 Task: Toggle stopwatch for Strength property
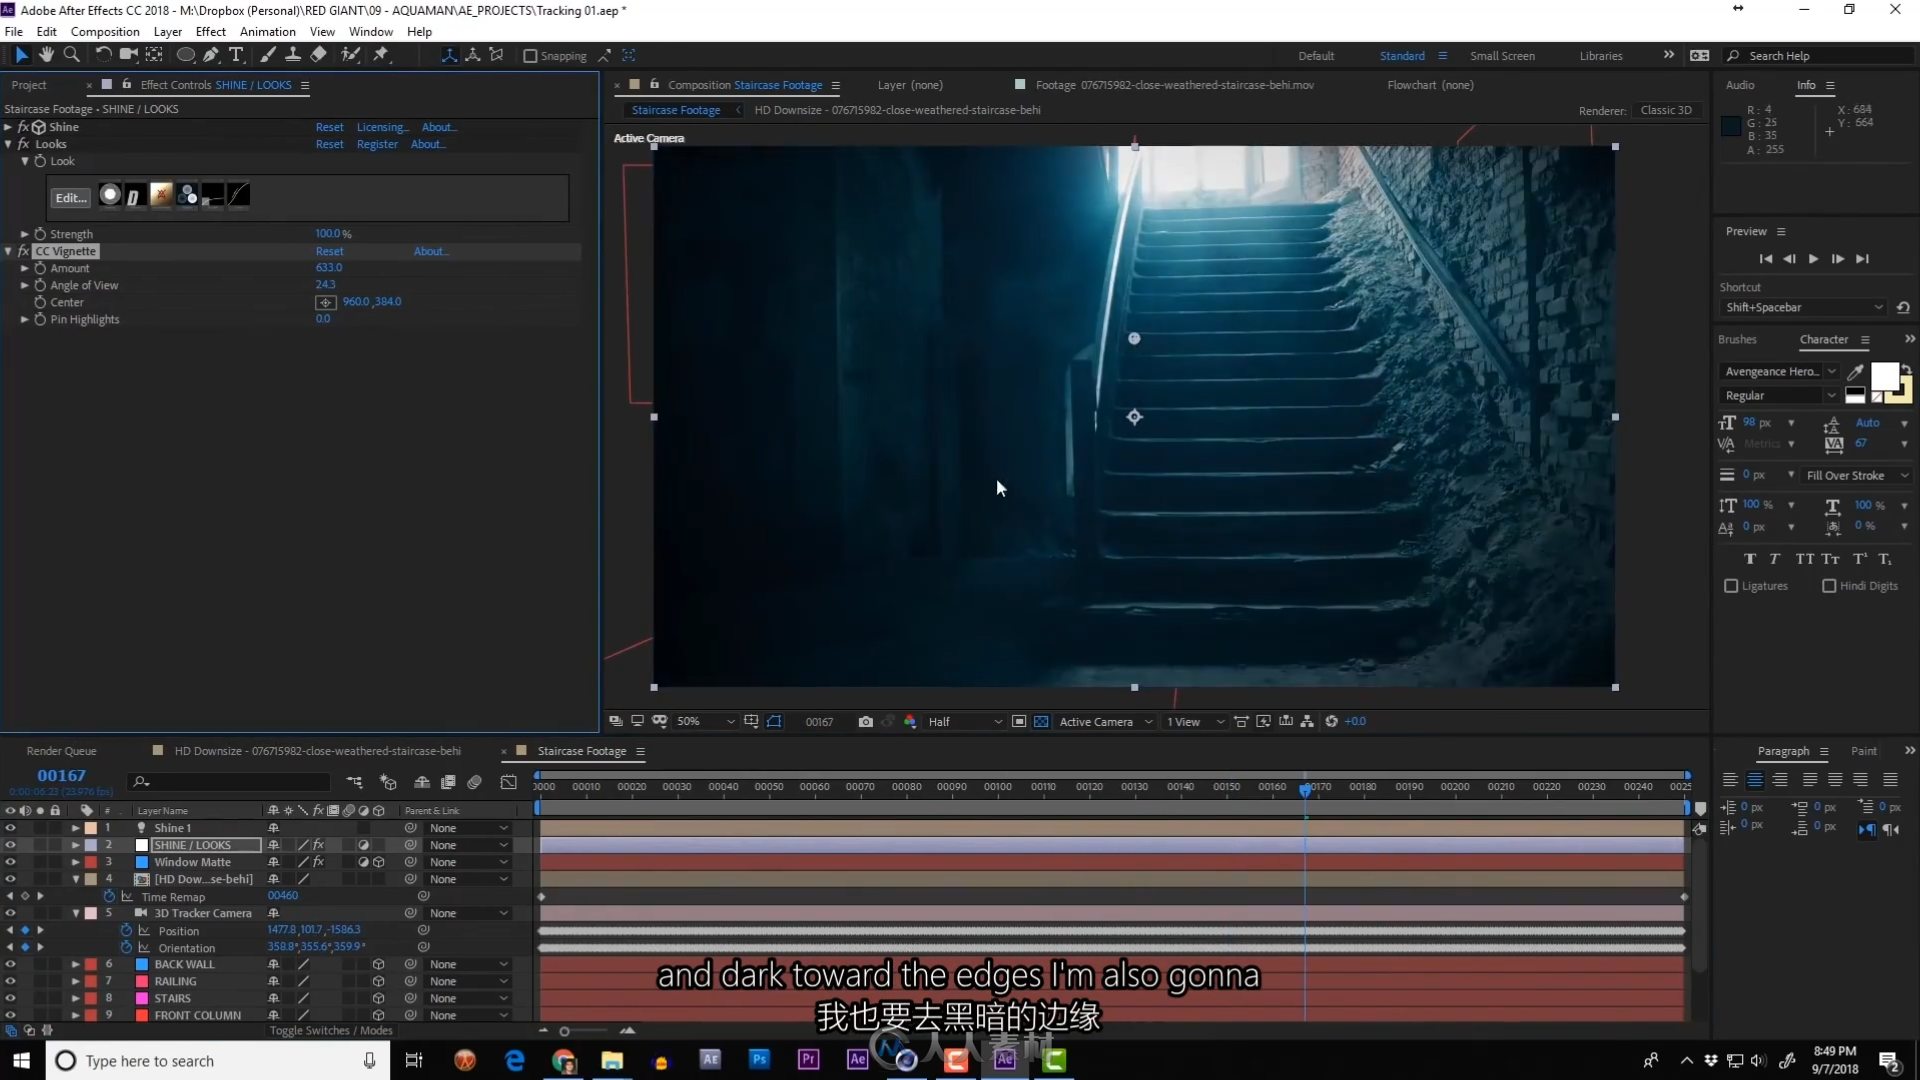(40, 234)
